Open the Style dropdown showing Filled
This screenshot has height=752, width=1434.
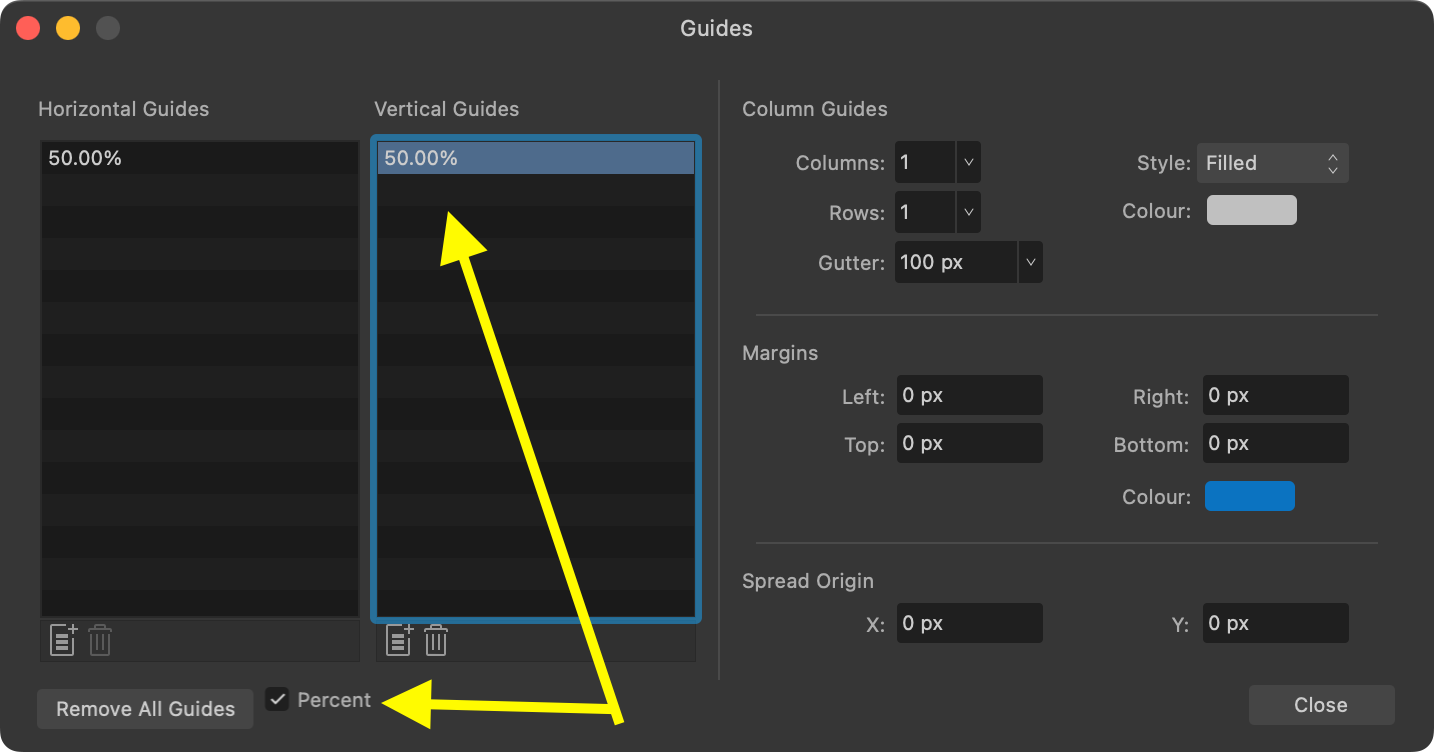click(x=1272, y=162)
